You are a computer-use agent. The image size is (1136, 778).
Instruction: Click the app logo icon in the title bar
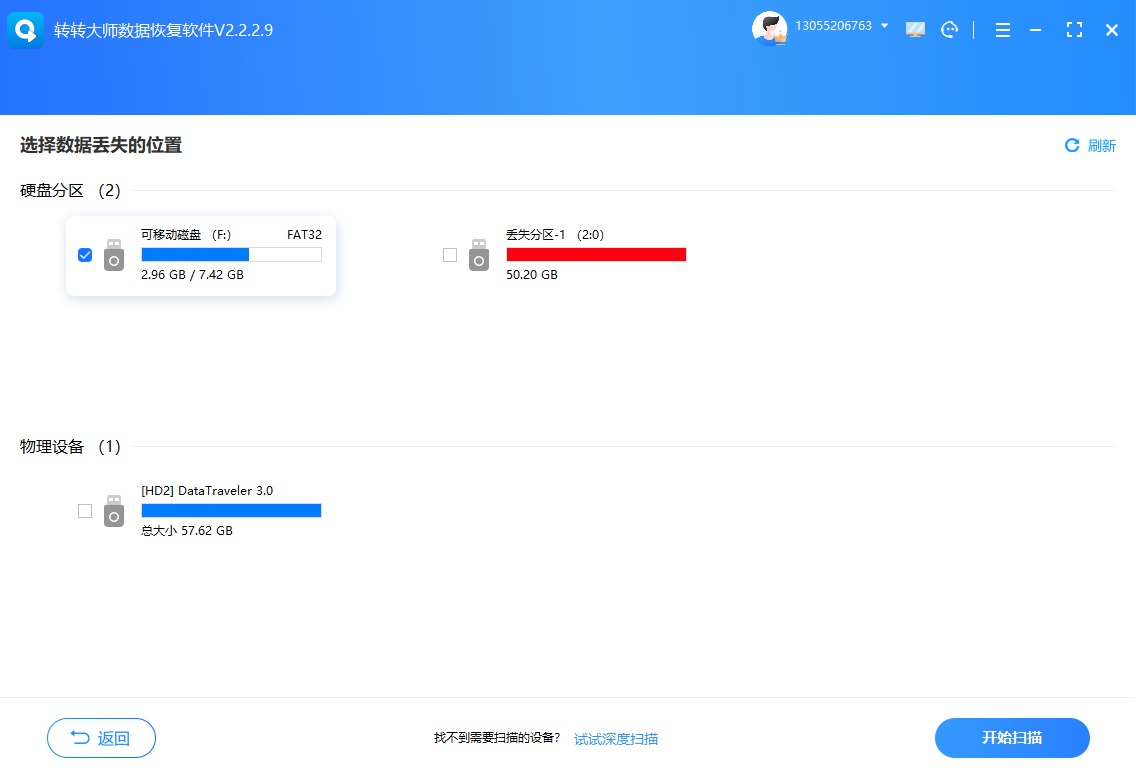click(x=25, y=30)
